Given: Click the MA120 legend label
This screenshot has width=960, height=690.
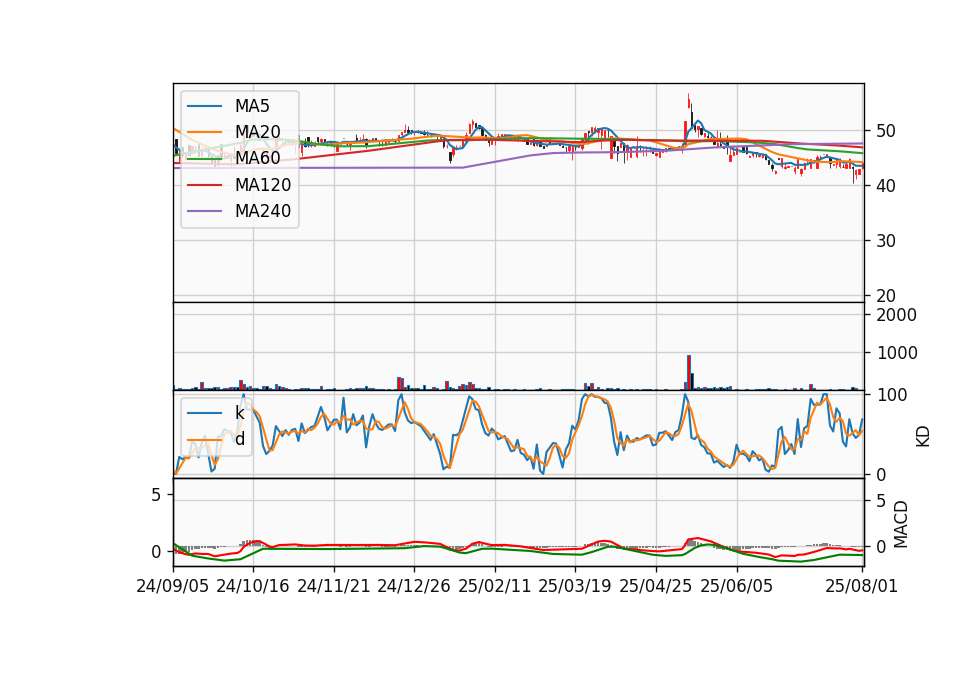Looking at the screenshot, I should 263,184.
